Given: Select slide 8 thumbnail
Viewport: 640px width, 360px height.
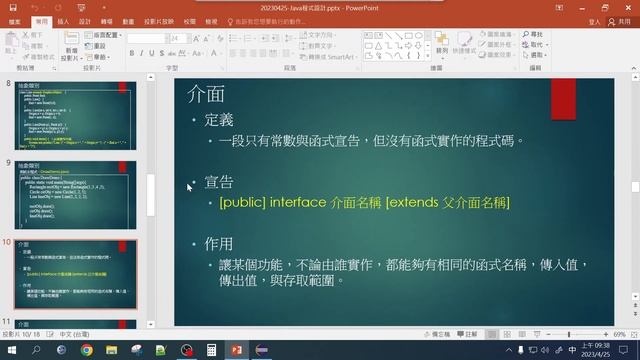Looking at the screenshot, I should (x=76, y=116).
